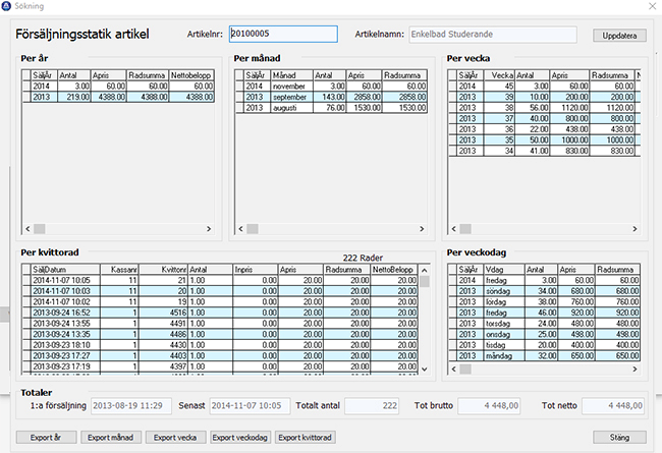
Task: Click the Tot netto field
Action: tap(613, 406)
